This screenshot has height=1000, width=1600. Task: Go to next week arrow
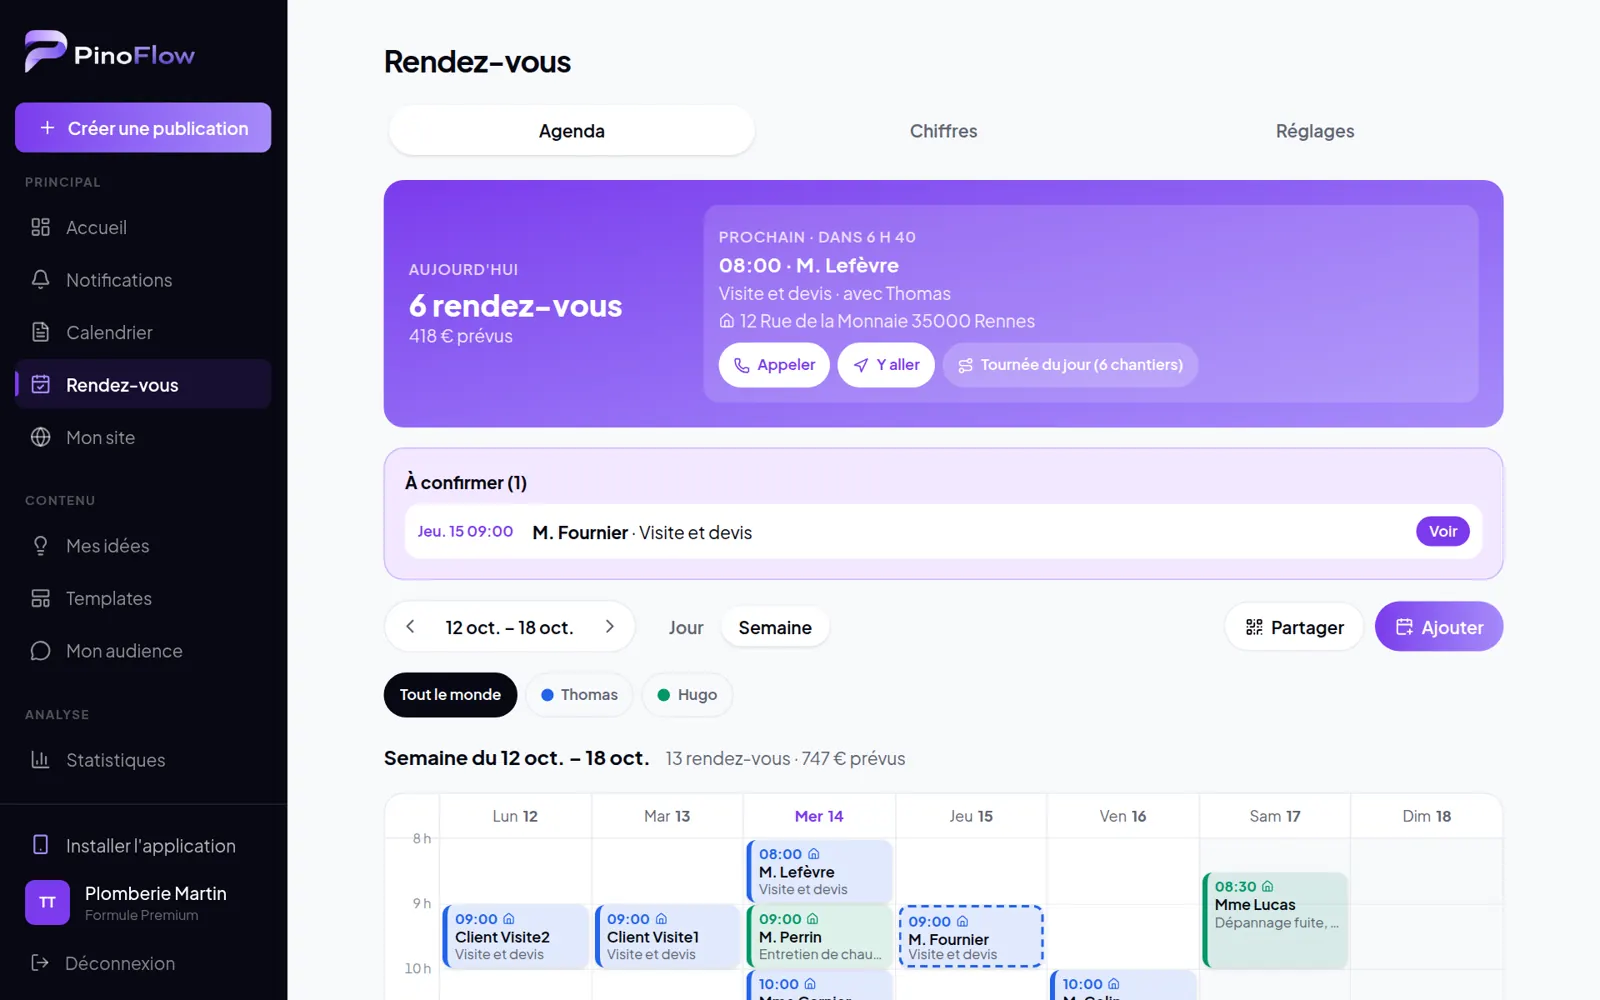[609, 627]
